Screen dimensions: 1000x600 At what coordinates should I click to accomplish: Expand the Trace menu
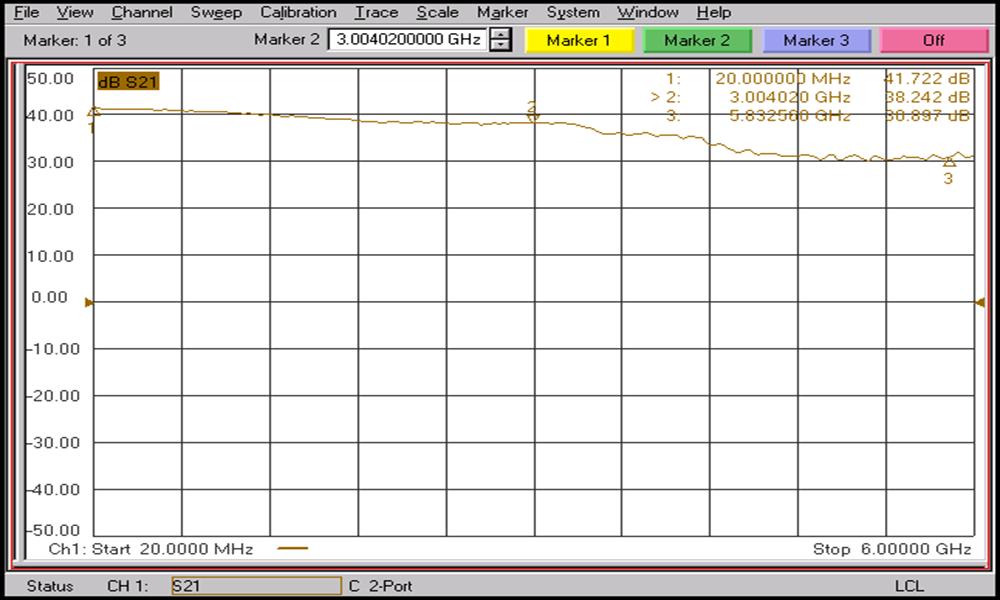tap(376, 13)
